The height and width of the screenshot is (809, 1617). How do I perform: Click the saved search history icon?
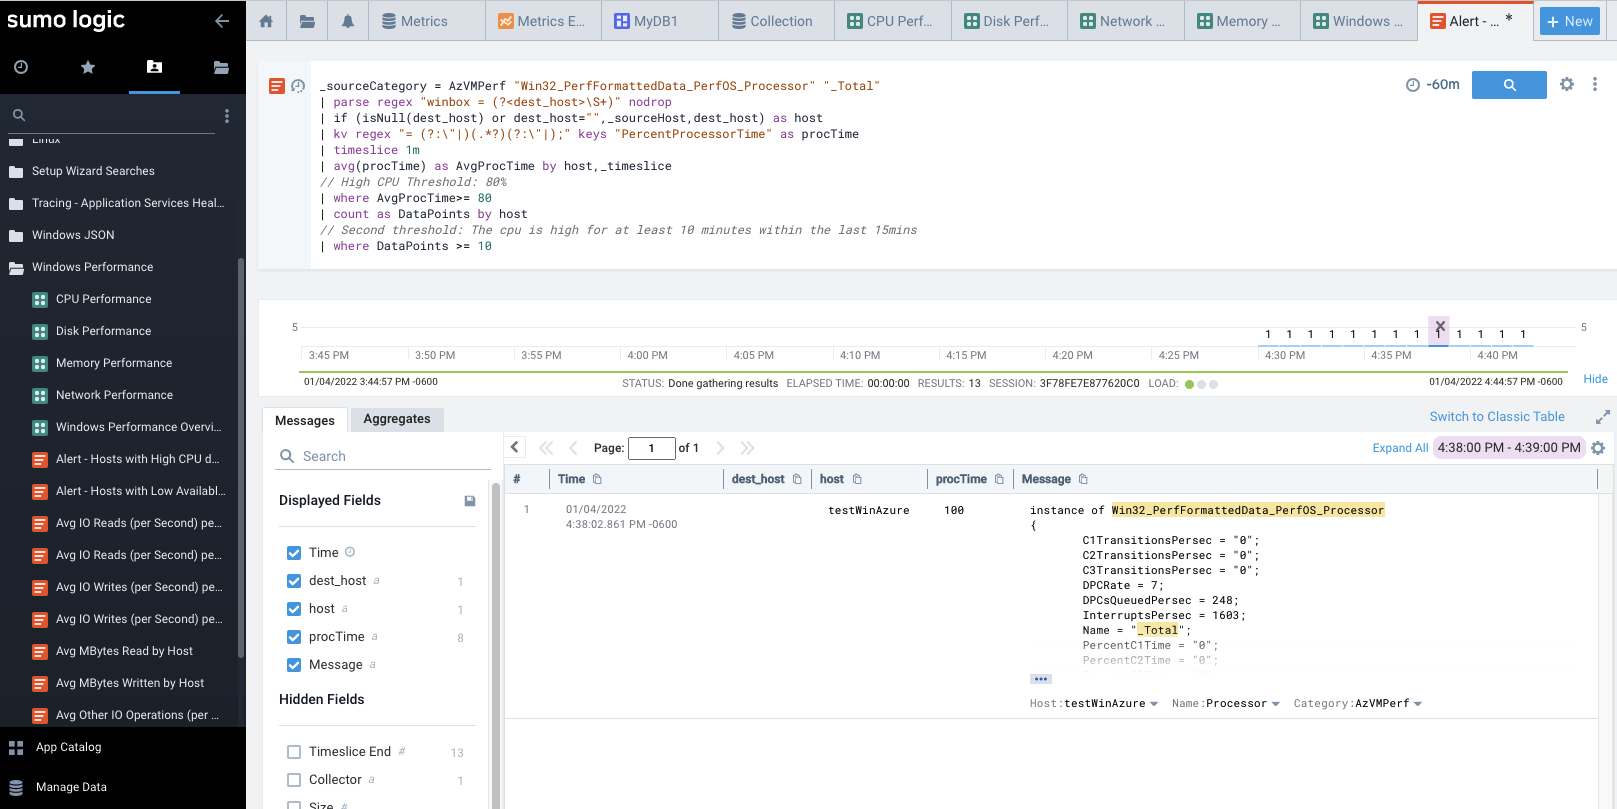pyautogui.click(x=298, y=86)
